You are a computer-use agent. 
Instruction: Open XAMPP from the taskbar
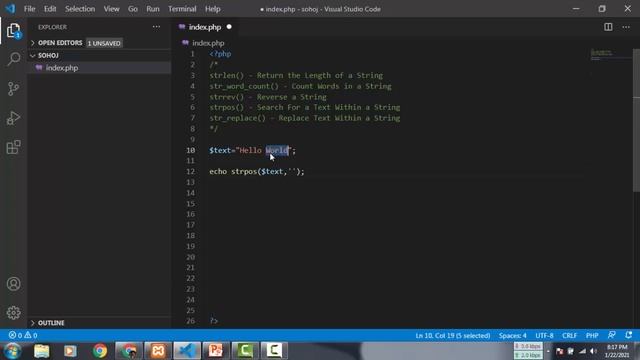pyautogui.click(x=158, y=351)
